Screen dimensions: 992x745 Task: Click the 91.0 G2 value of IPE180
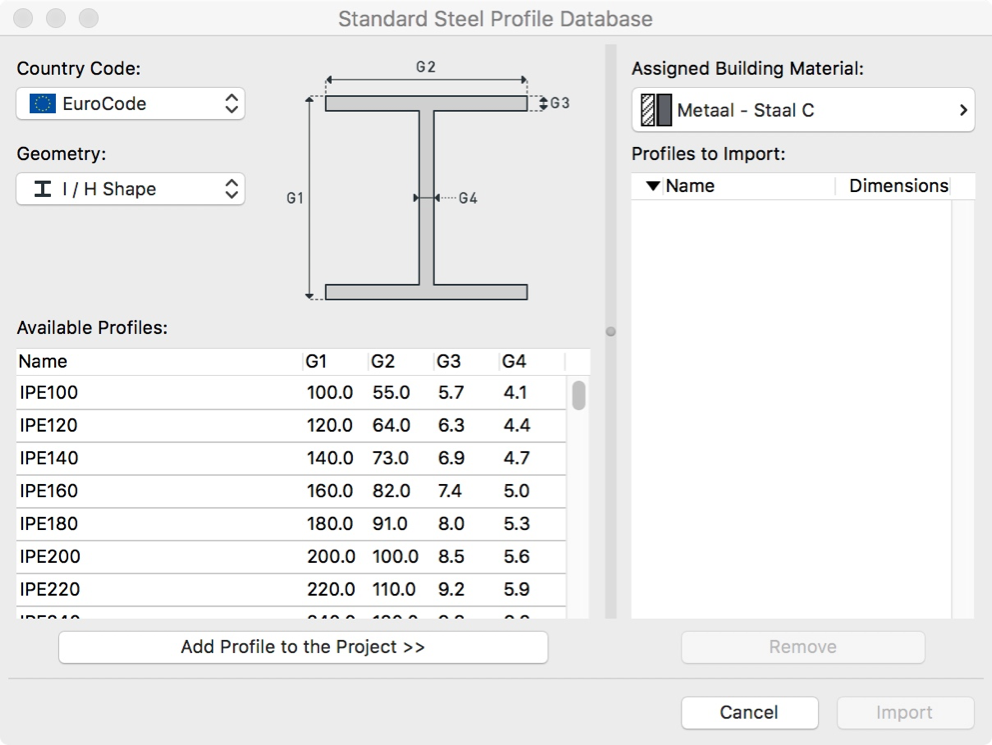[390, 524]
